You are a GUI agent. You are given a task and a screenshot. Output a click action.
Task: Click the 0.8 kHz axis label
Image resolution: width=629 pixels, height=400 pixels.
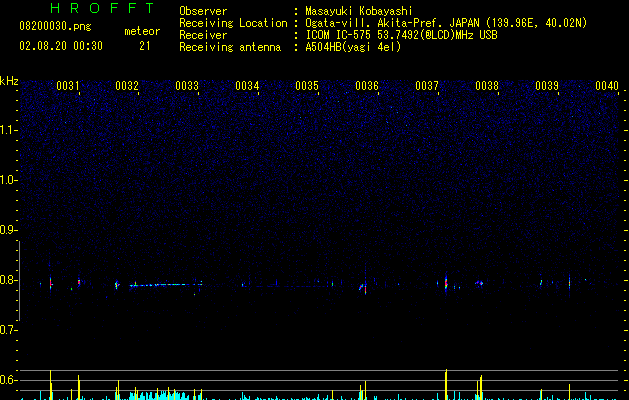click(x=8, y=280)
